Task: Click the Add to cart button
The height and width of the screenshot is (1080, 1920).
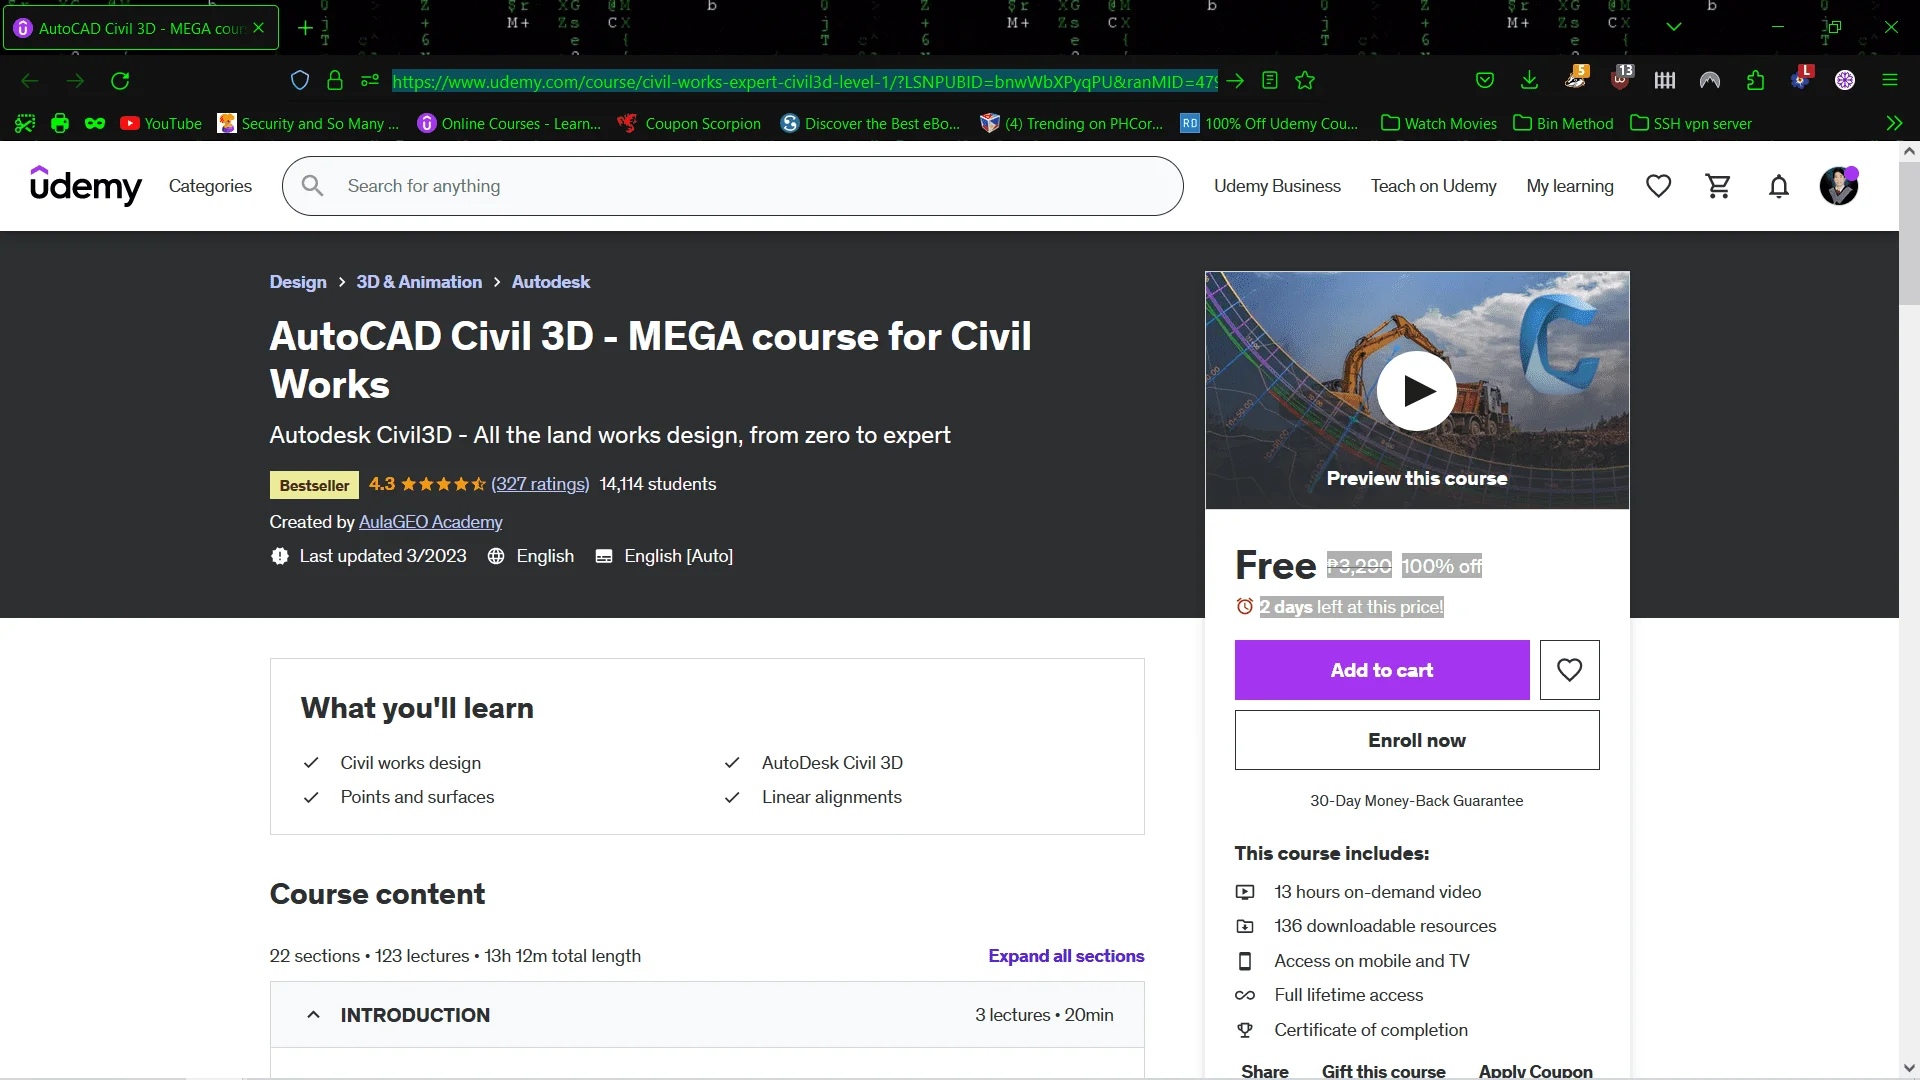Action: coord(1382,670)
